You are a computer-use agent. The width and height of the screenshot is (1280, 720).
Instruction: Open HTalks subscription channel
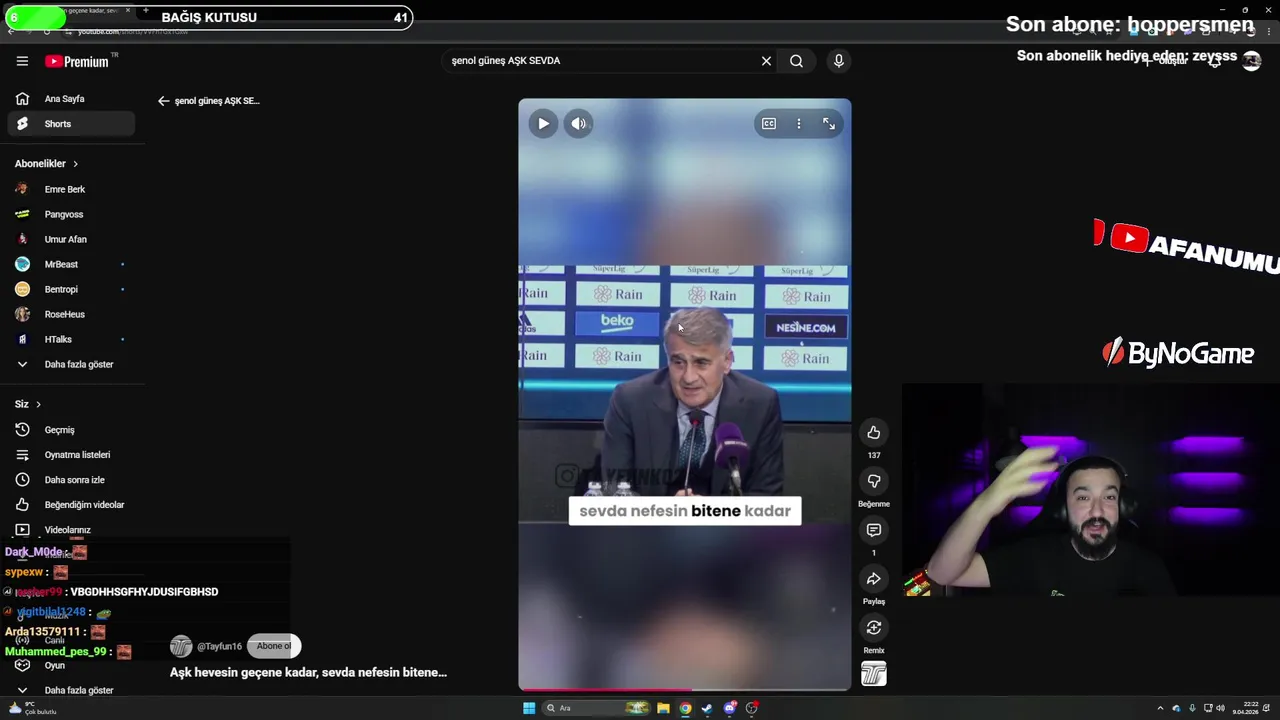(70, 339)
